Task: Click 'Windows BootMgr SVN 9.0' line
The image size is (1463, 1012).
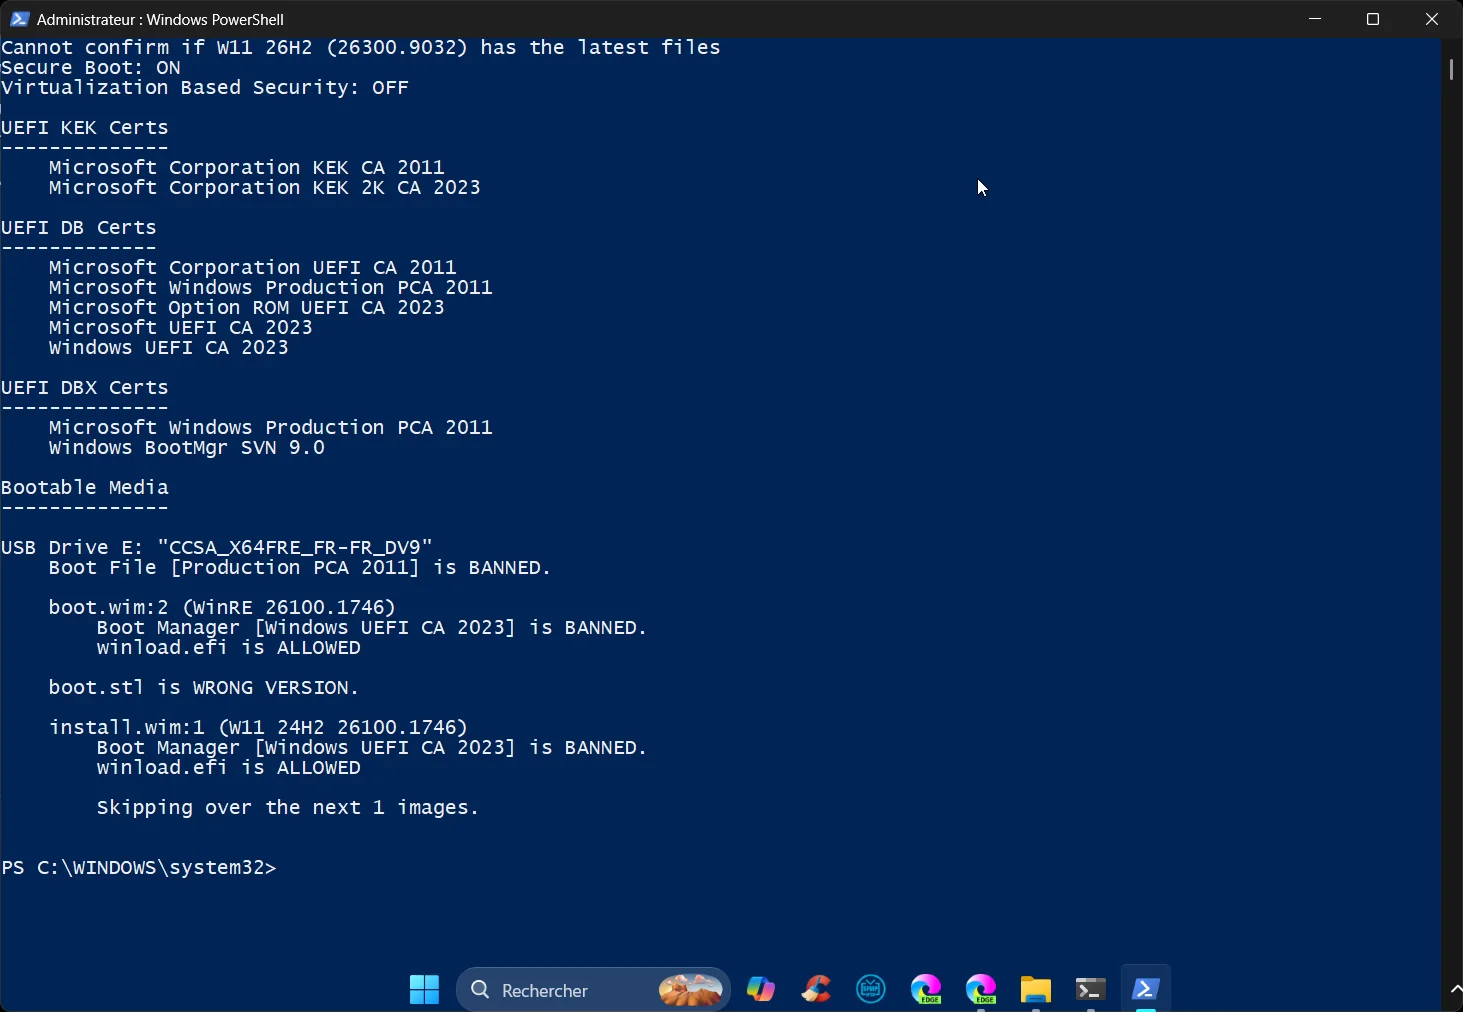Action: pyautogui.click(x=187, y=448)
